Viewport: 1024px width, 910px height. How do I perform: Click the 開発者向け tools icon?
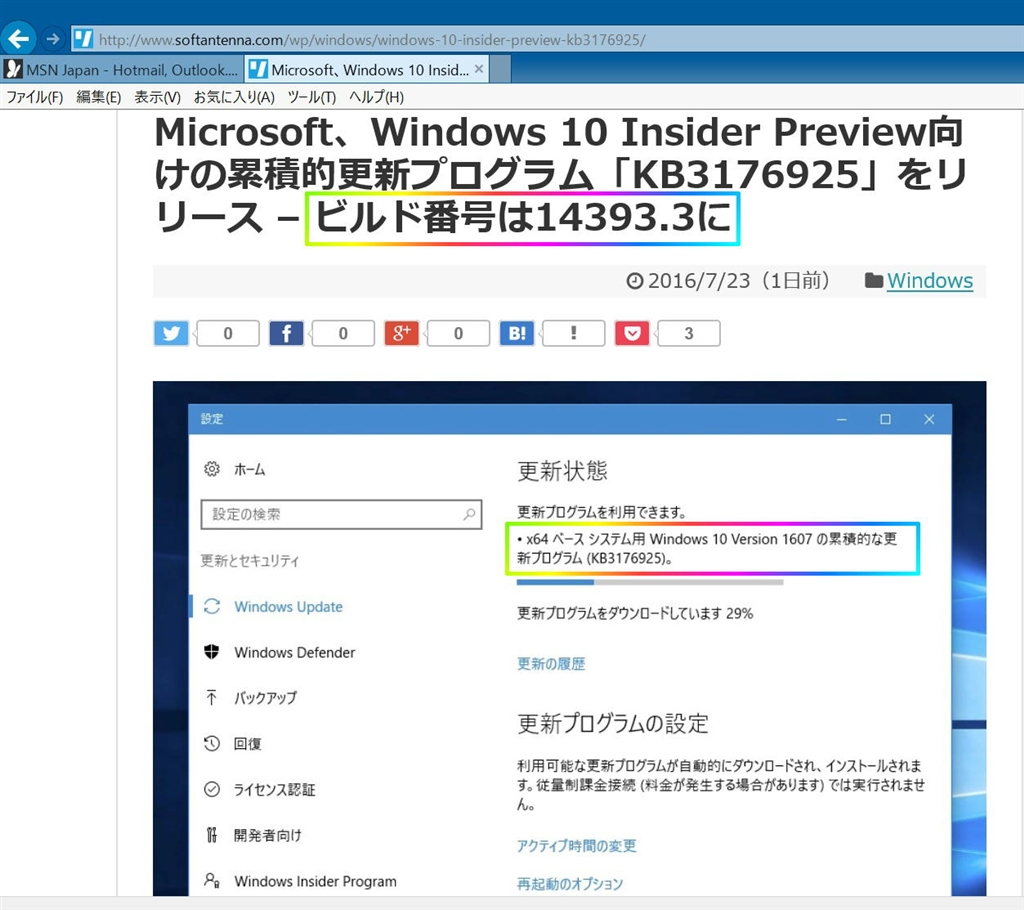click(212, 835)
